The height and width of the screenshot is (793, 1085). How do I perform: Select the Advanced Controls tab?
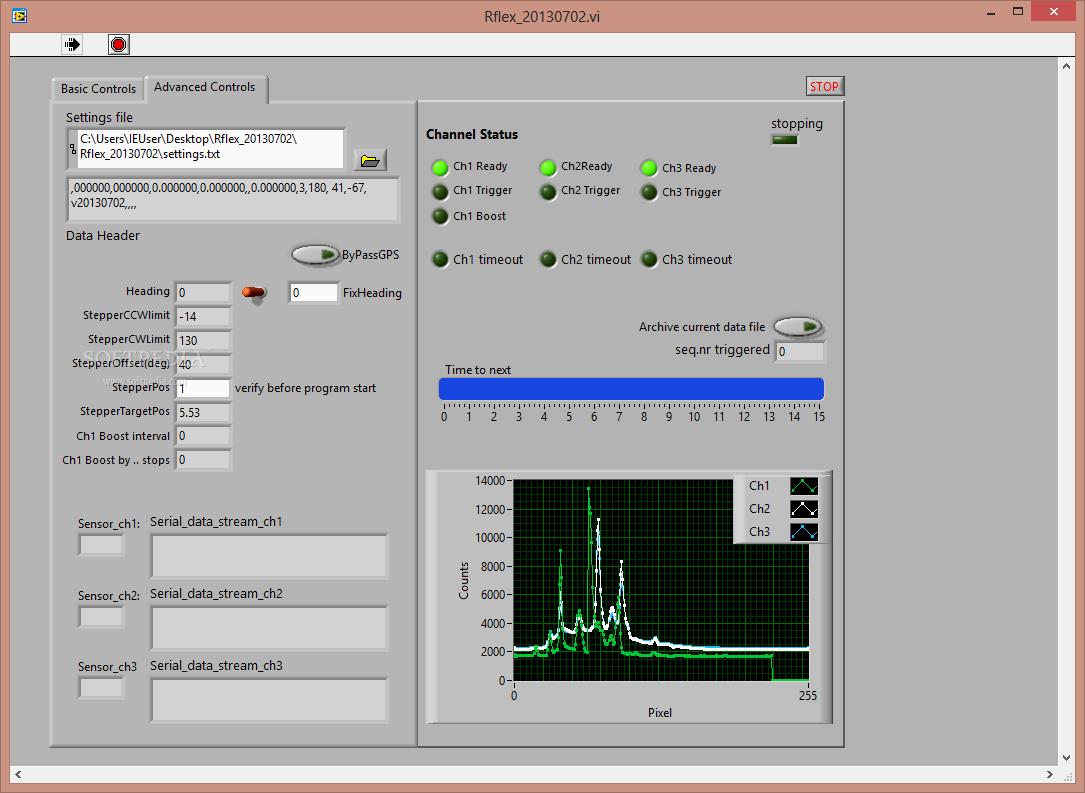tap(205, 87)
